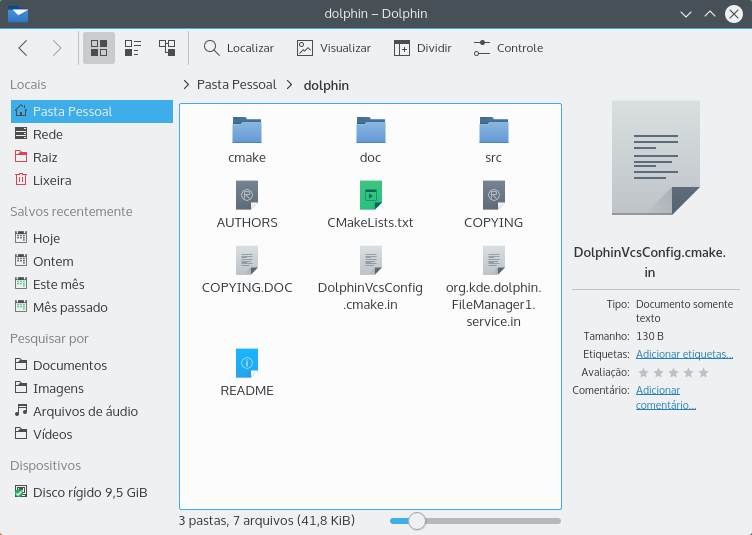Screen dimensions: 752x535
Task: Switch to icons view mode
Action: [98, 48]
